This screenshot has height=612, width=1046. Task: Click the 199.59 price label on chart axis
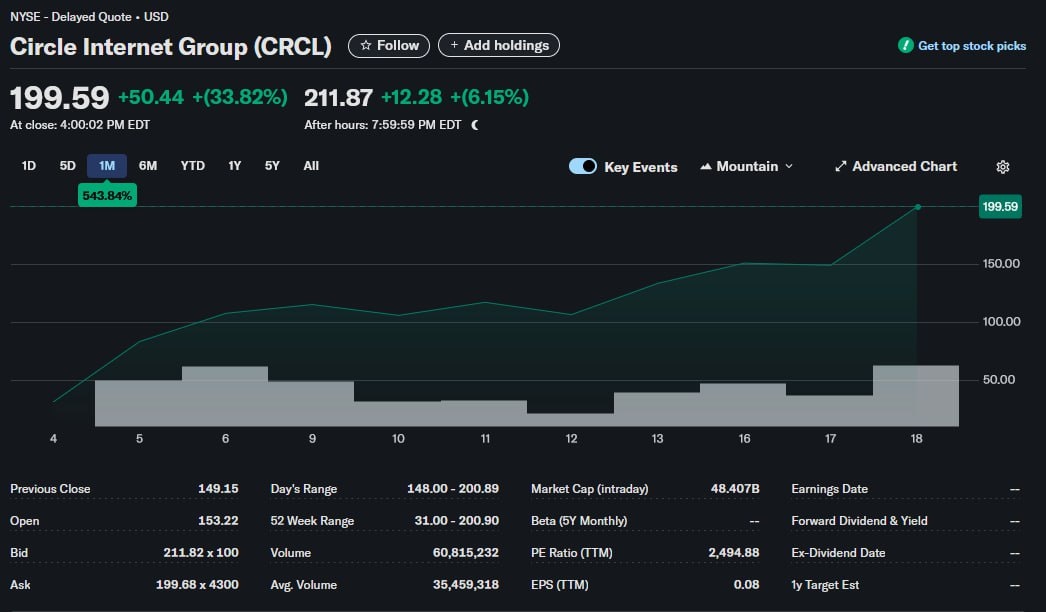(x=1000, y=206)
